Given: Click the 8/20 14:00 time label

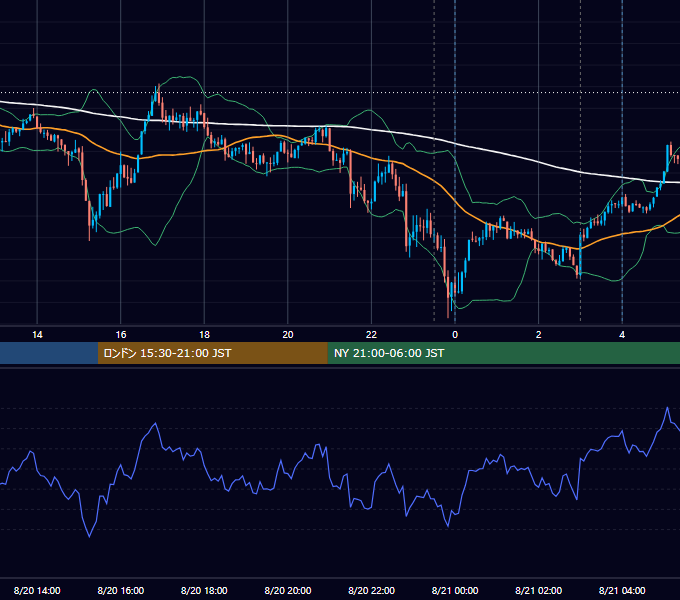Looking at the screenshot, I should [37, 590].
